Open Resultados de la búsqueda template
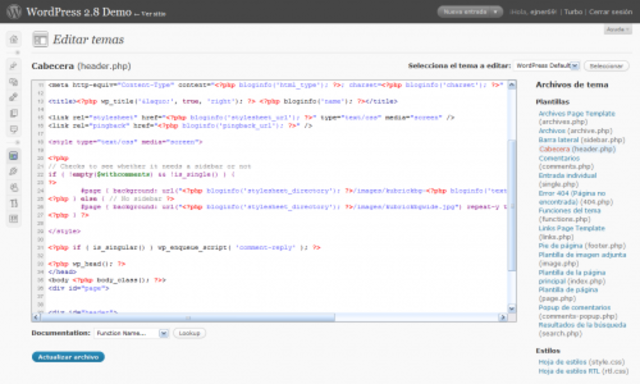The width and height of the screenshot is (640, 384). (582, 325)
